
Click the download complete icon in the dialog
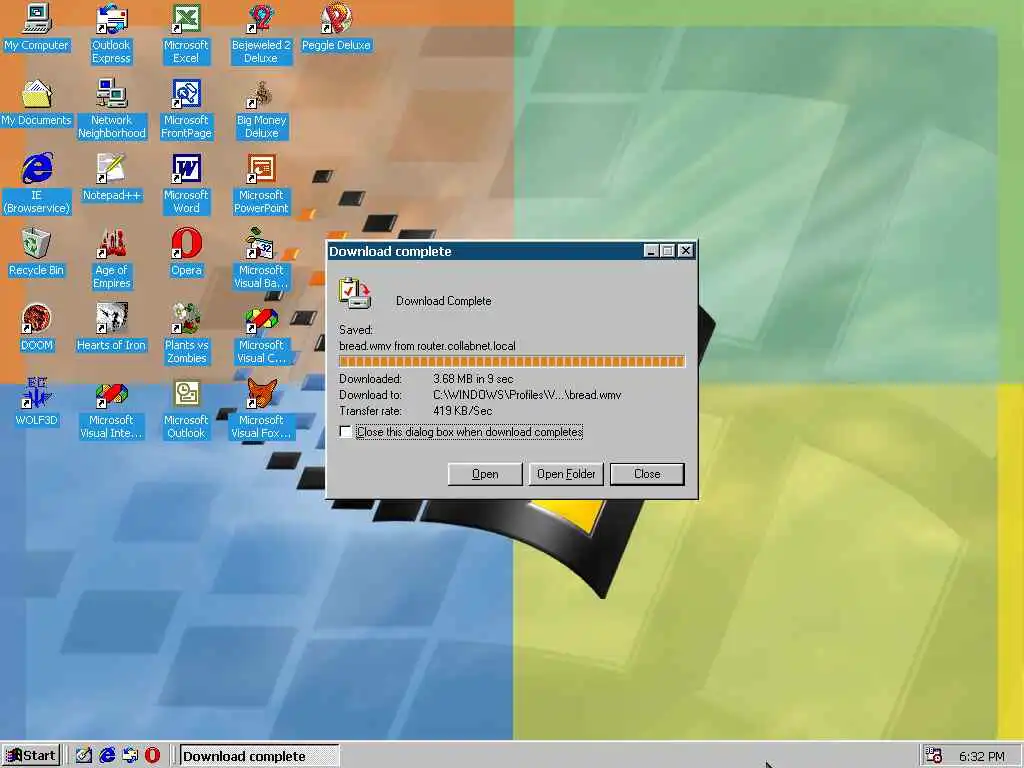pyautogui.click(x=355, y=293)
